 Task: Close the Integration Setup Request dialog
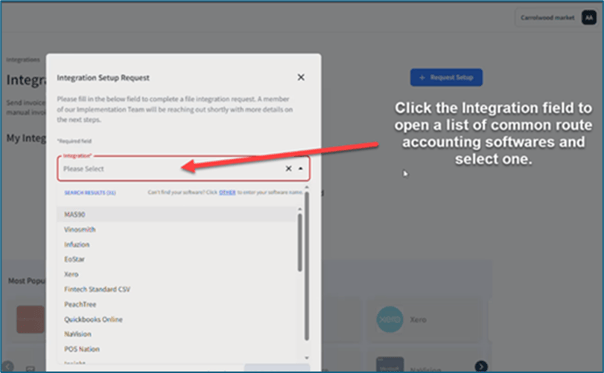[301, 77]
